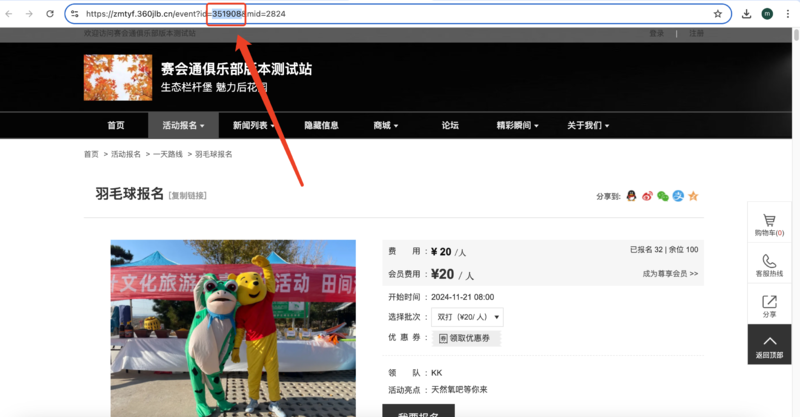
Task: Open the 论坛 navigation item
Action: [x=450, y=126]
